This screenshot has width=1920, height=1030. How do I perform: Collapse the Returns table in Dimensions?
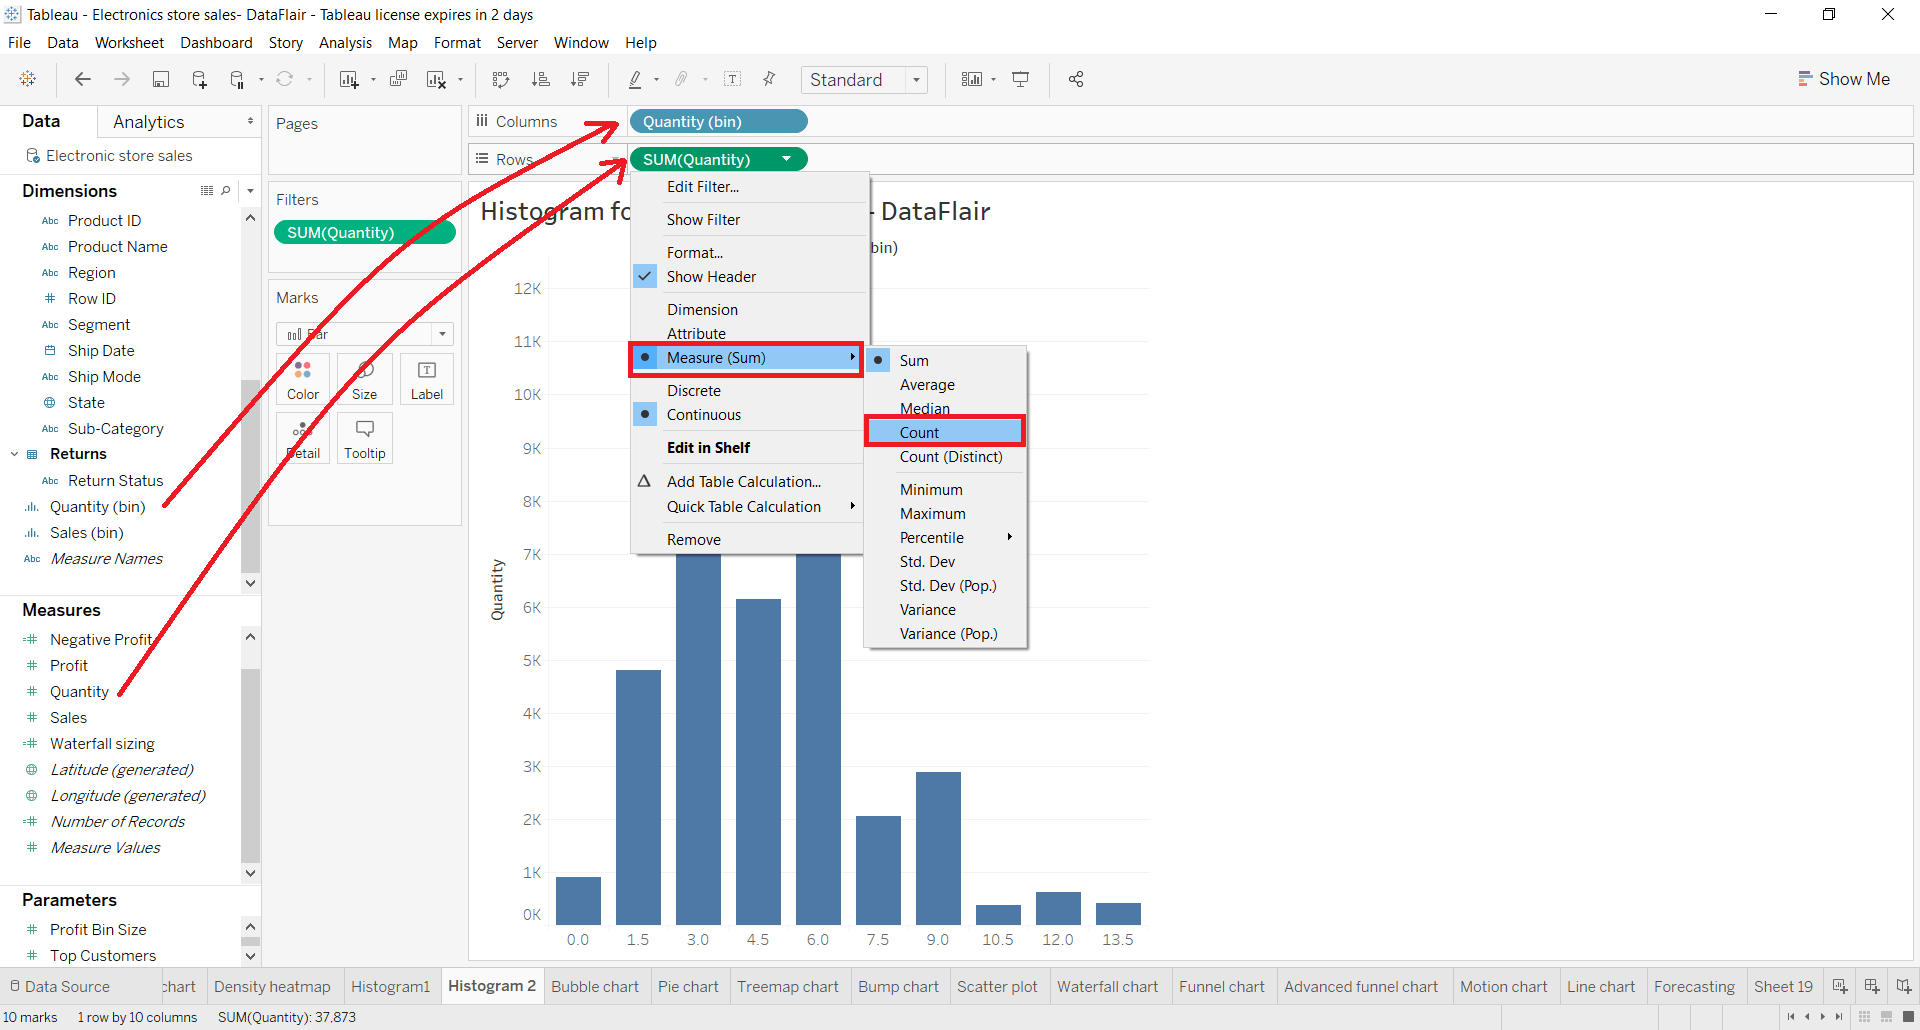click(x=15, y=454)
